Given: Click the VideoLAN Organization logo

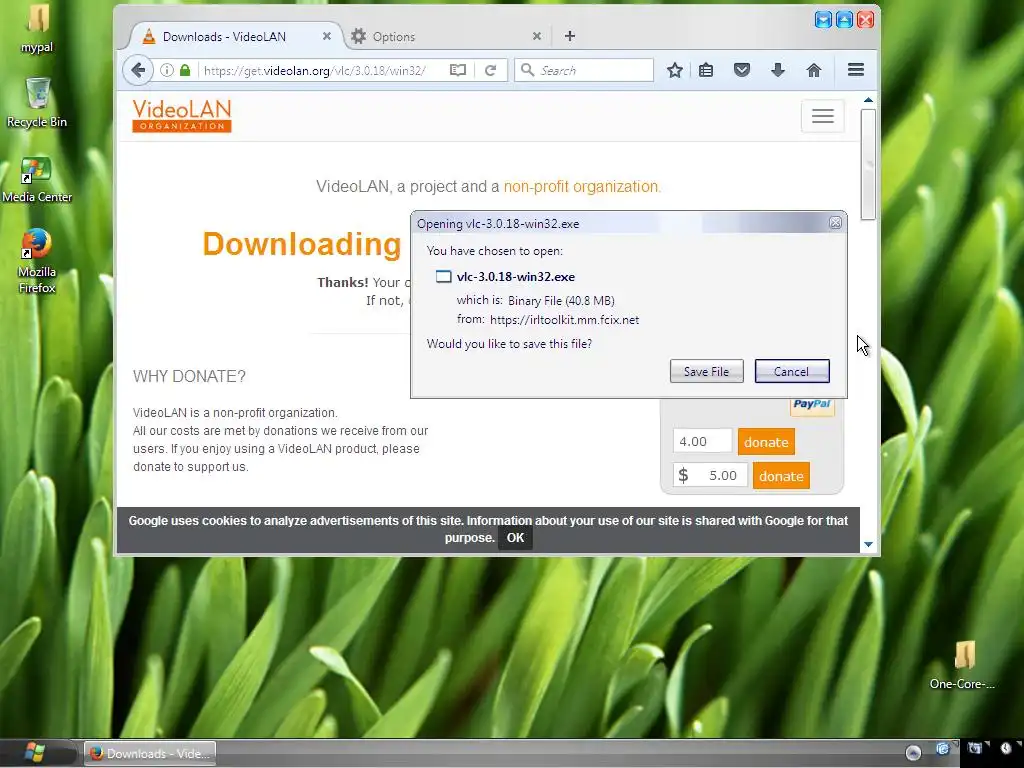Looking at the screenshot, I should pyautogui.click(x=182, y=116).
